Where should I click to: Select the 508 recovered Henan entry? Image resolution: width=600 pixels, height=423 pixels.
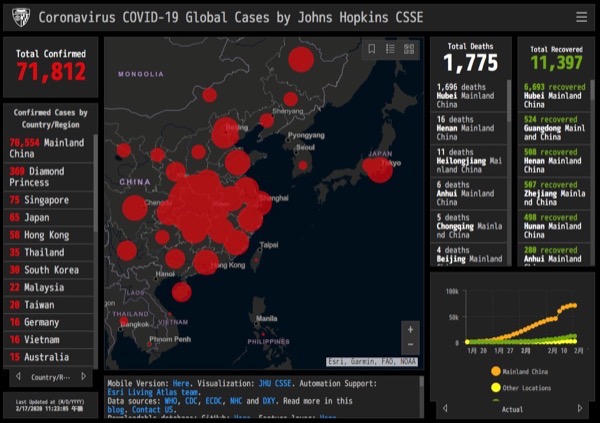(554, 161)
